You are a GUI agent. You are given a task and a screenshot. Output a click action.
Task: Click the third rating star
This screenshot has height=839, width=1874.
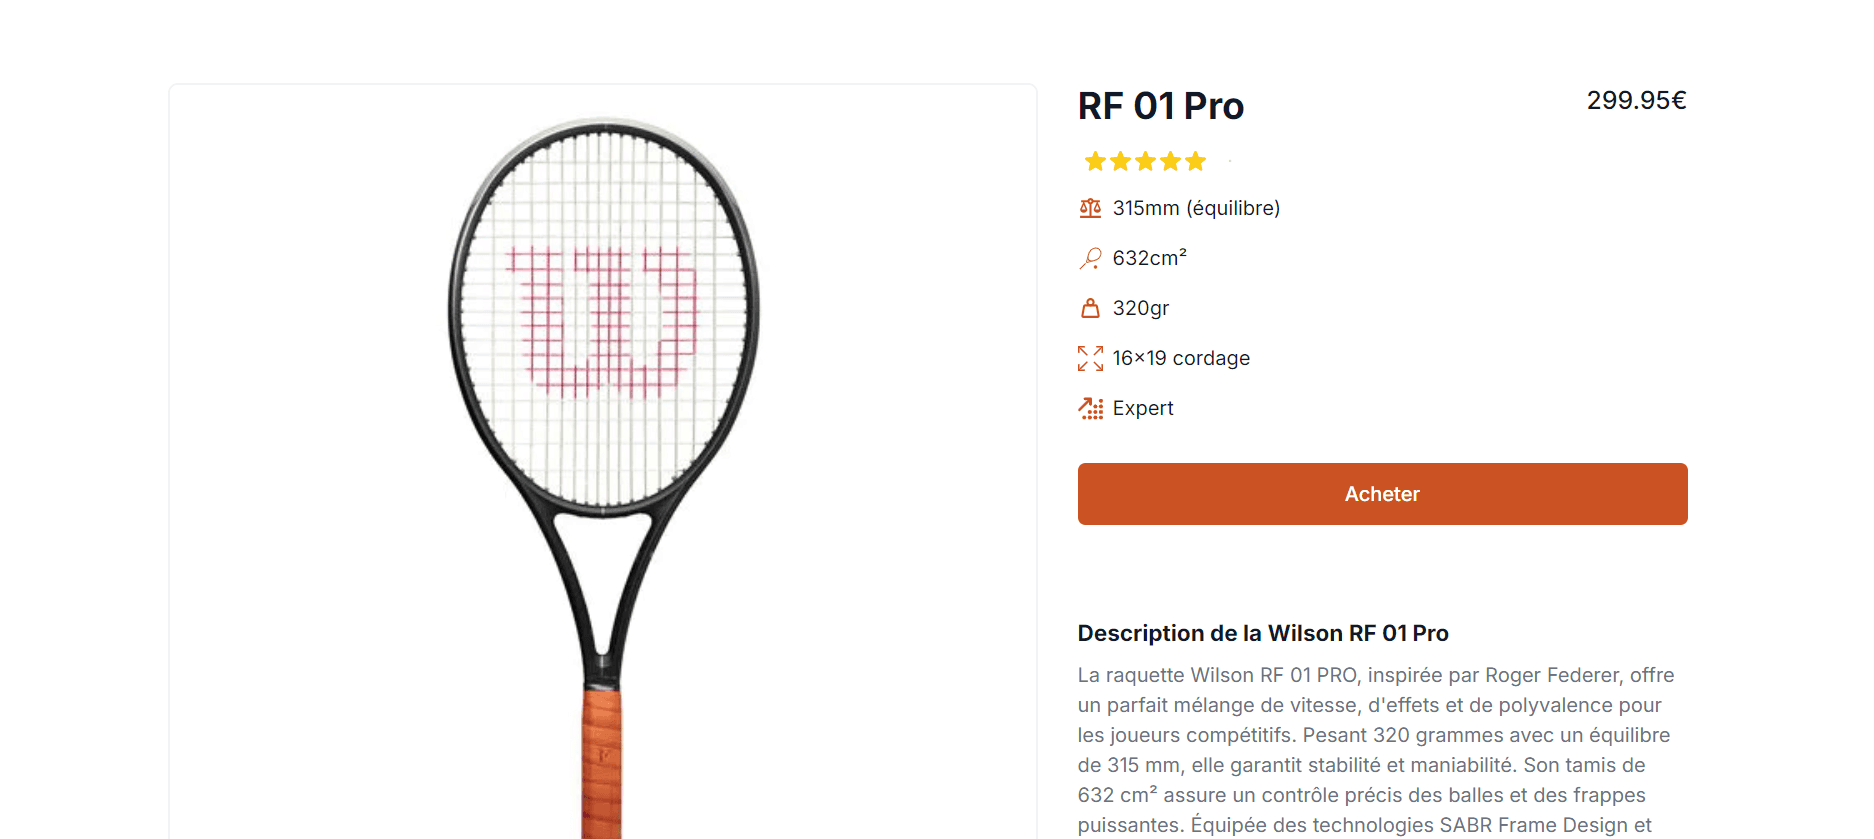coord(1144,161)
